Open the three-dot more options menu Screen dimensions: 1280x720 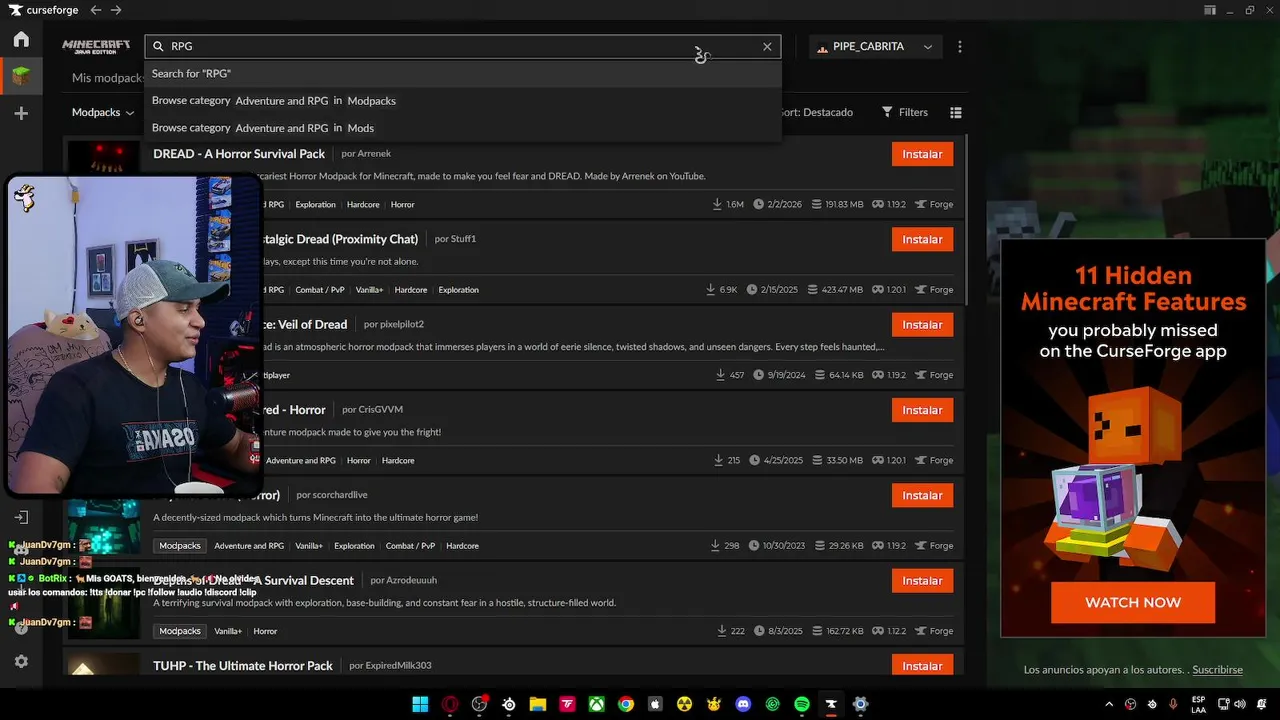960,47
